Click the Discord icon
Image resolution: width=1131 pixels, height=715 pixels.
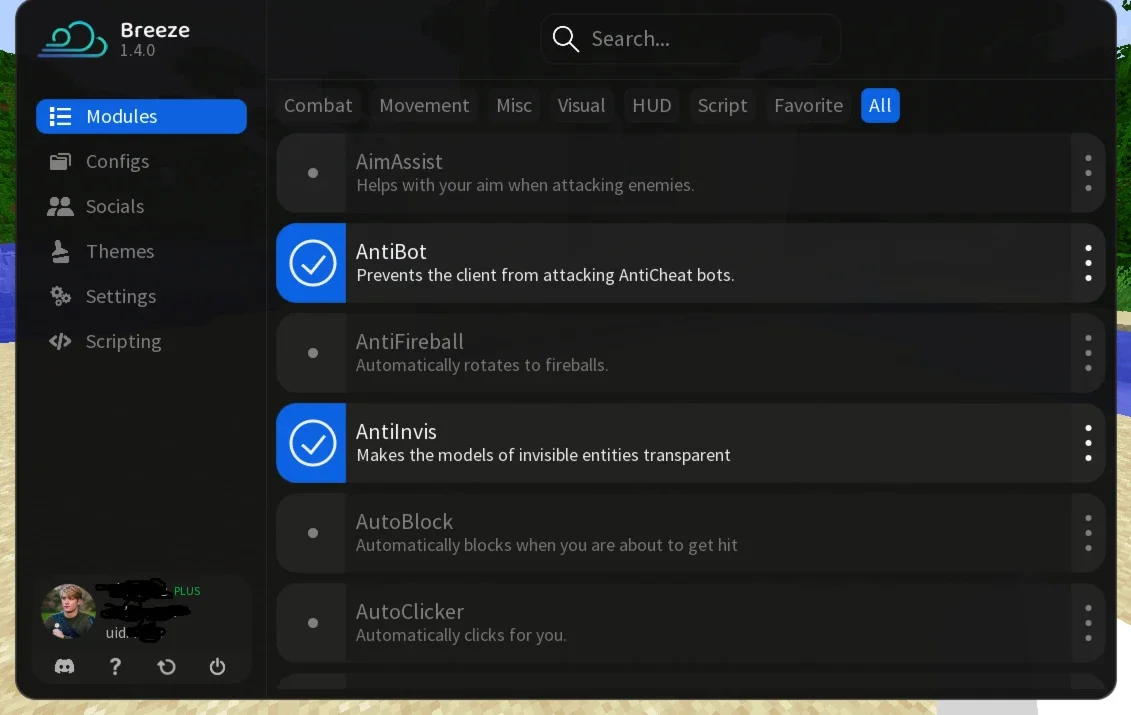[64, 666]
